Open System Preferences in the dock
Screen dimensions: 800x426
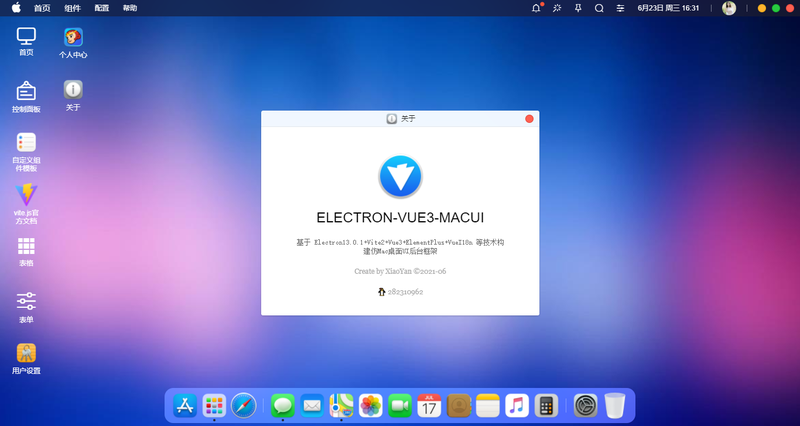point(586,406)
